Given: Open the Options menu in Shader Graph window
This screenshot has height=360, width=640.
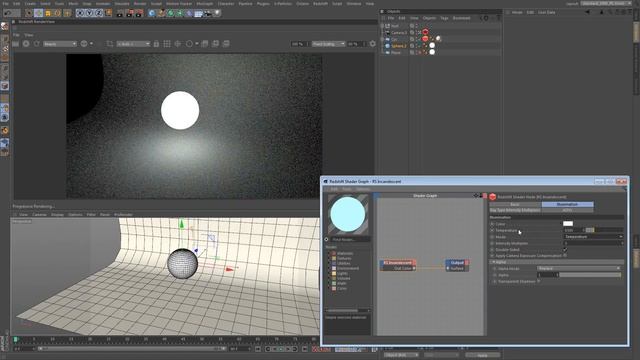Looking at the screenshot, I should (362, 189).
